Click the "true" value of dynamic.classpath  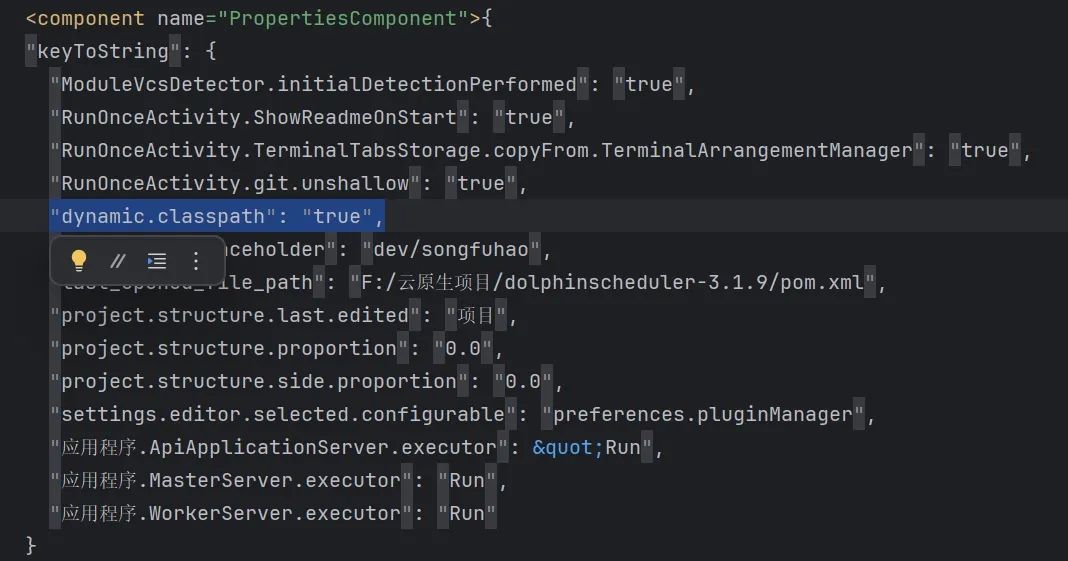[337, 216]
